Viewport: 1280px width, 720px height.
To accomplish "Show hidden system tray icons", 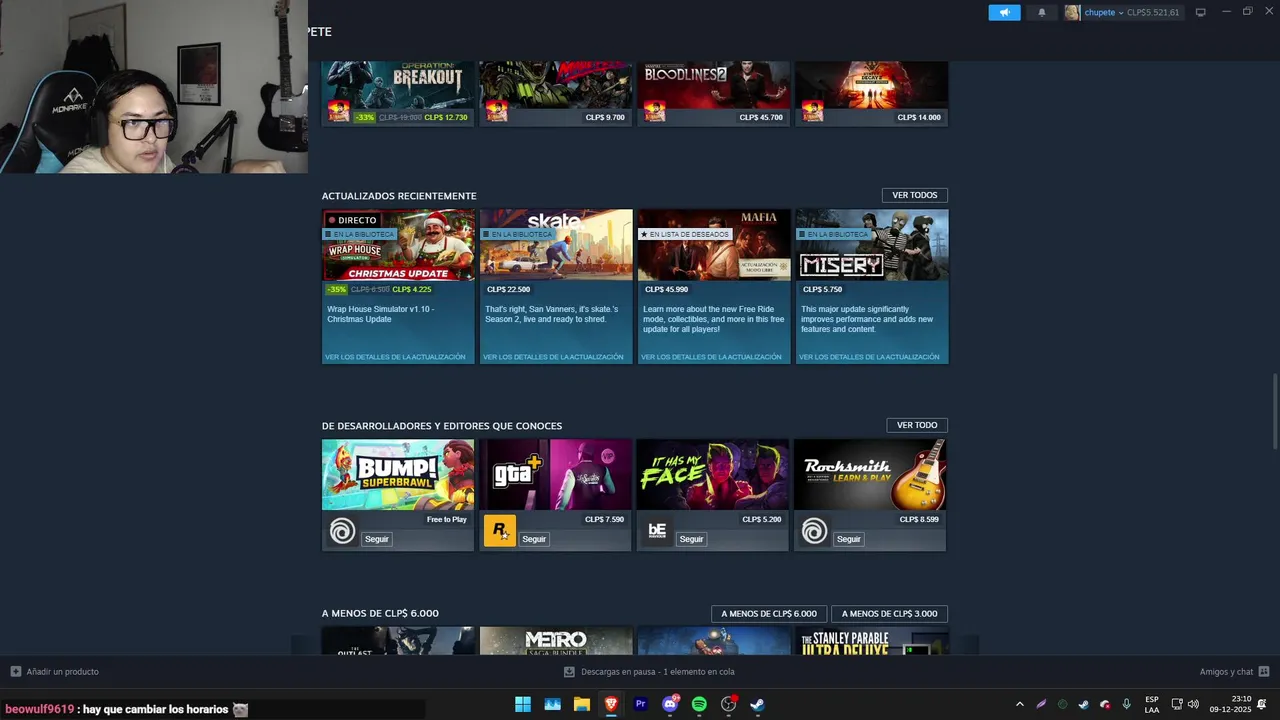I will pos(1019,704).
